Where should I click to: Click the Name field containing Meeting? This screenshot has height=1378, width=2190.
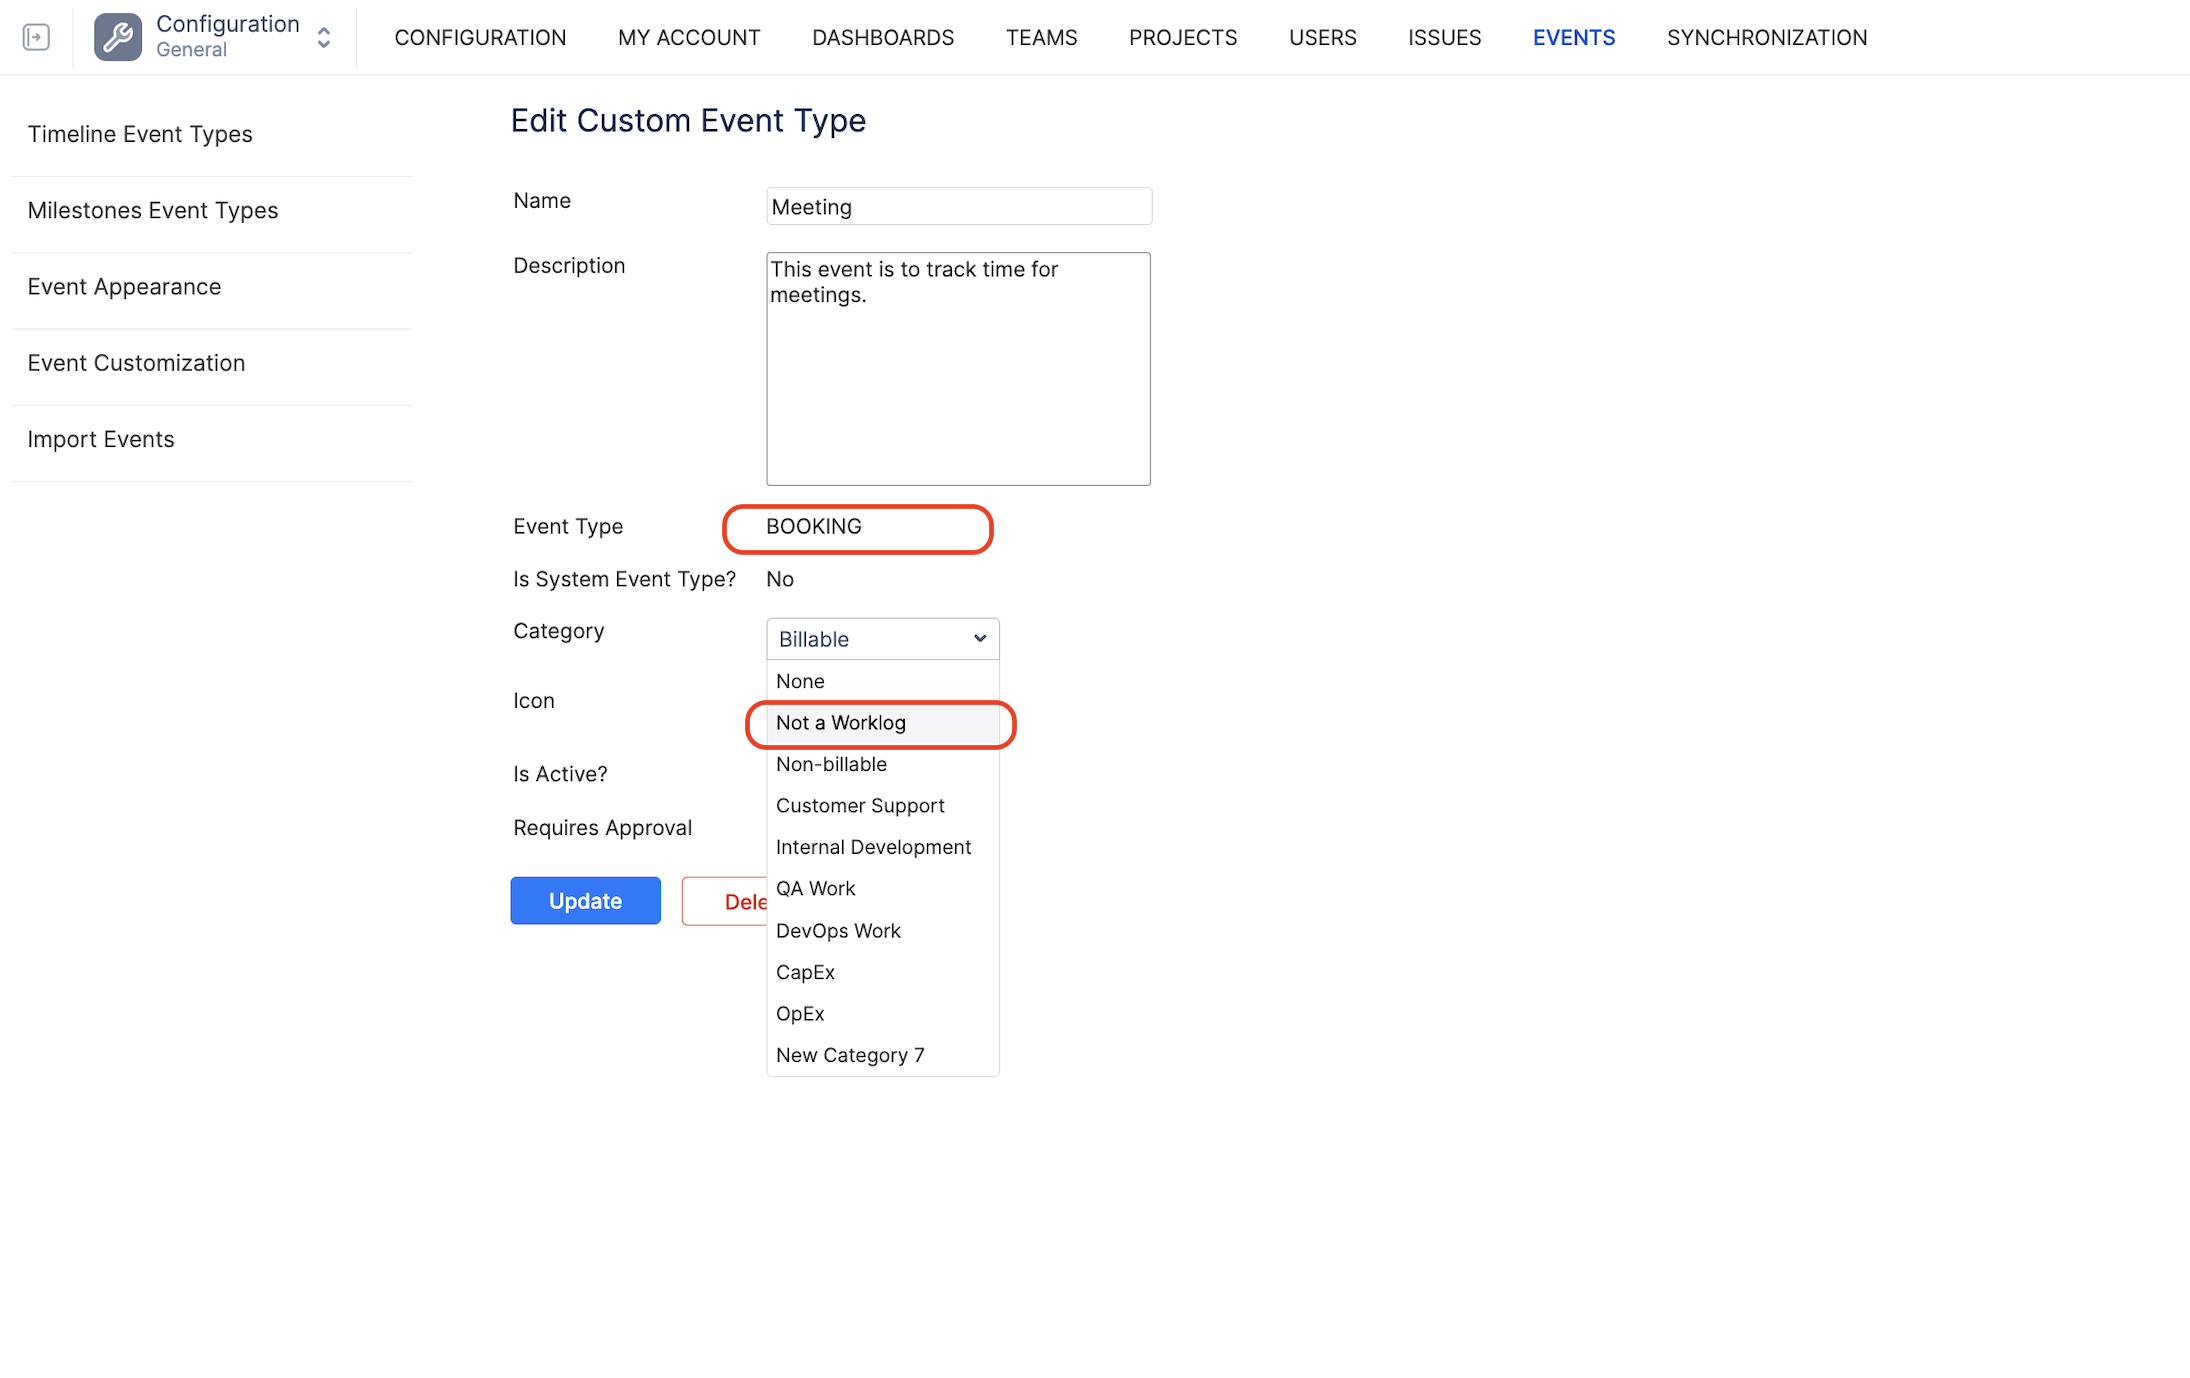(x=958, y=207)
